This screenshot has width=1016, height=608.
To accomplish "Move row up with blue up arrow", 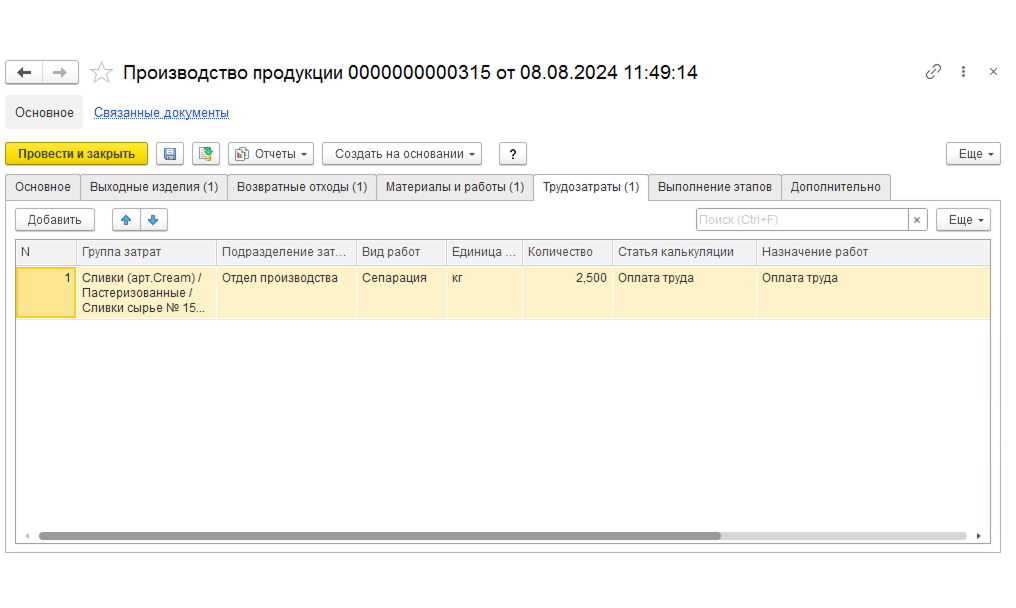I will pyautogui.click(x=126, y=220).
